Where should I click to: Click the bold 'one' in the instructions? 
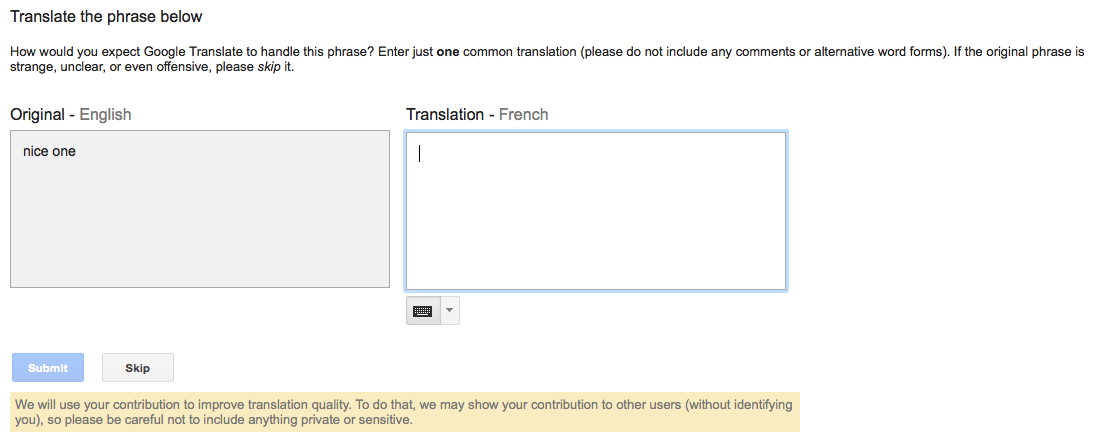tap(448, 52)
